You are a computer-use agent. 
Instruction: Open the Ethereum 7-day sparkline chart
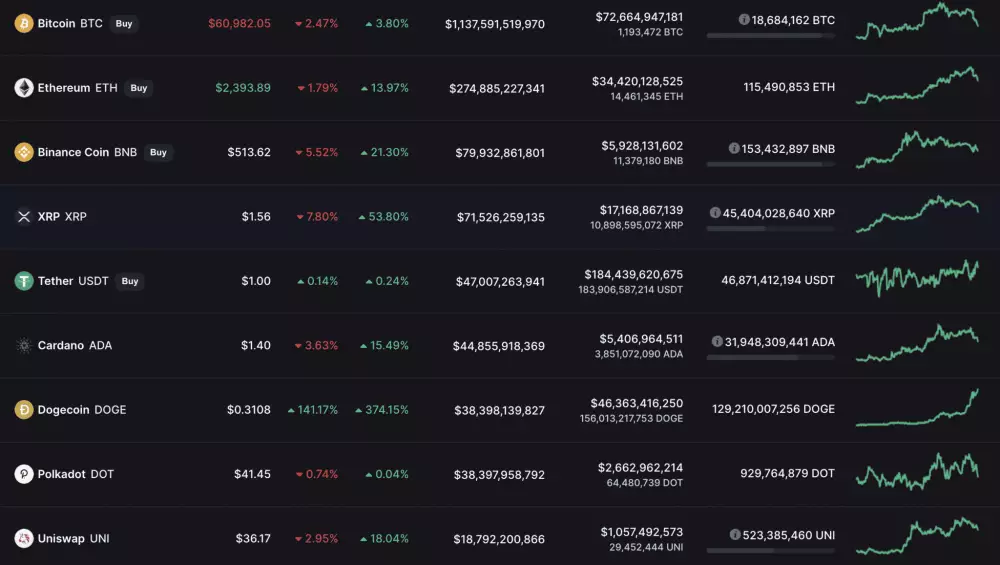pyautogui.click(x=917, y=86)
